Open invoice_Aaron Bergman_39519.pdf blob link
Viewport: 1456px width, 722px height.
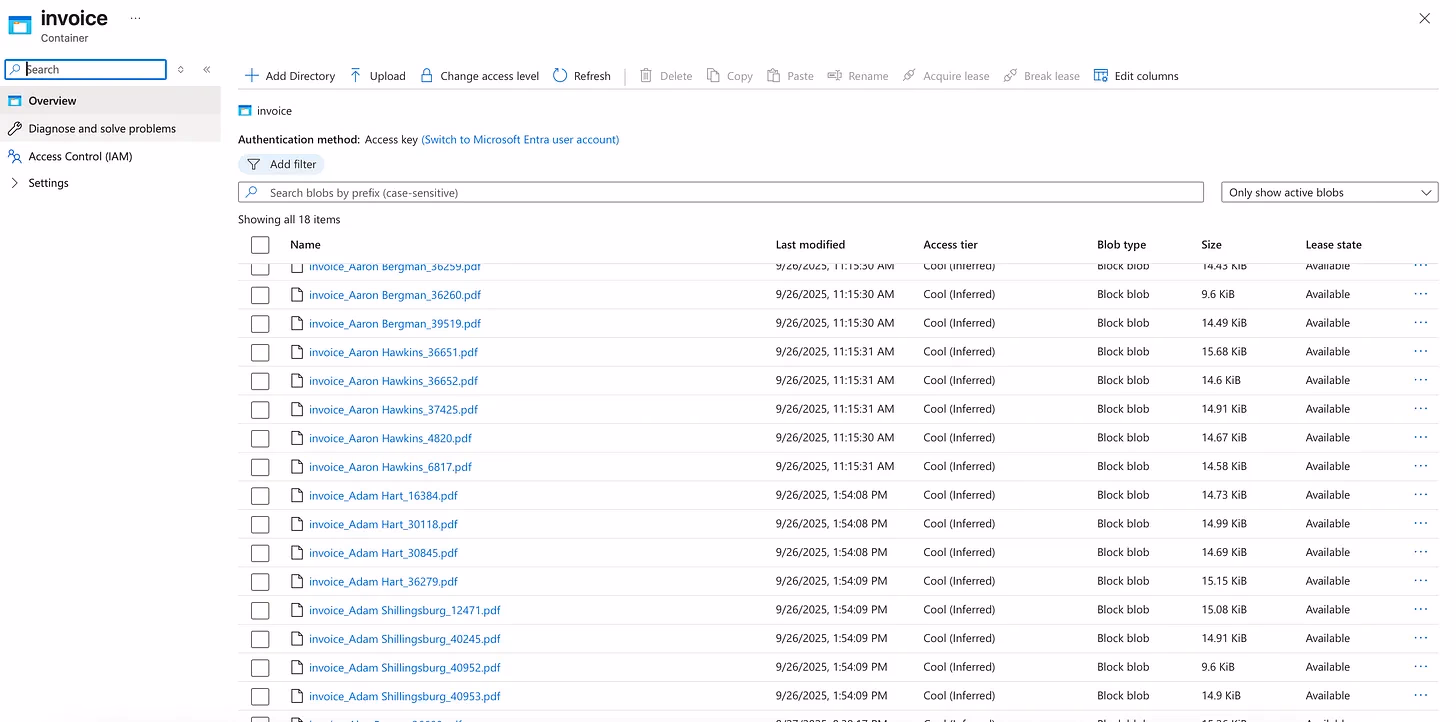coord(395,324)
